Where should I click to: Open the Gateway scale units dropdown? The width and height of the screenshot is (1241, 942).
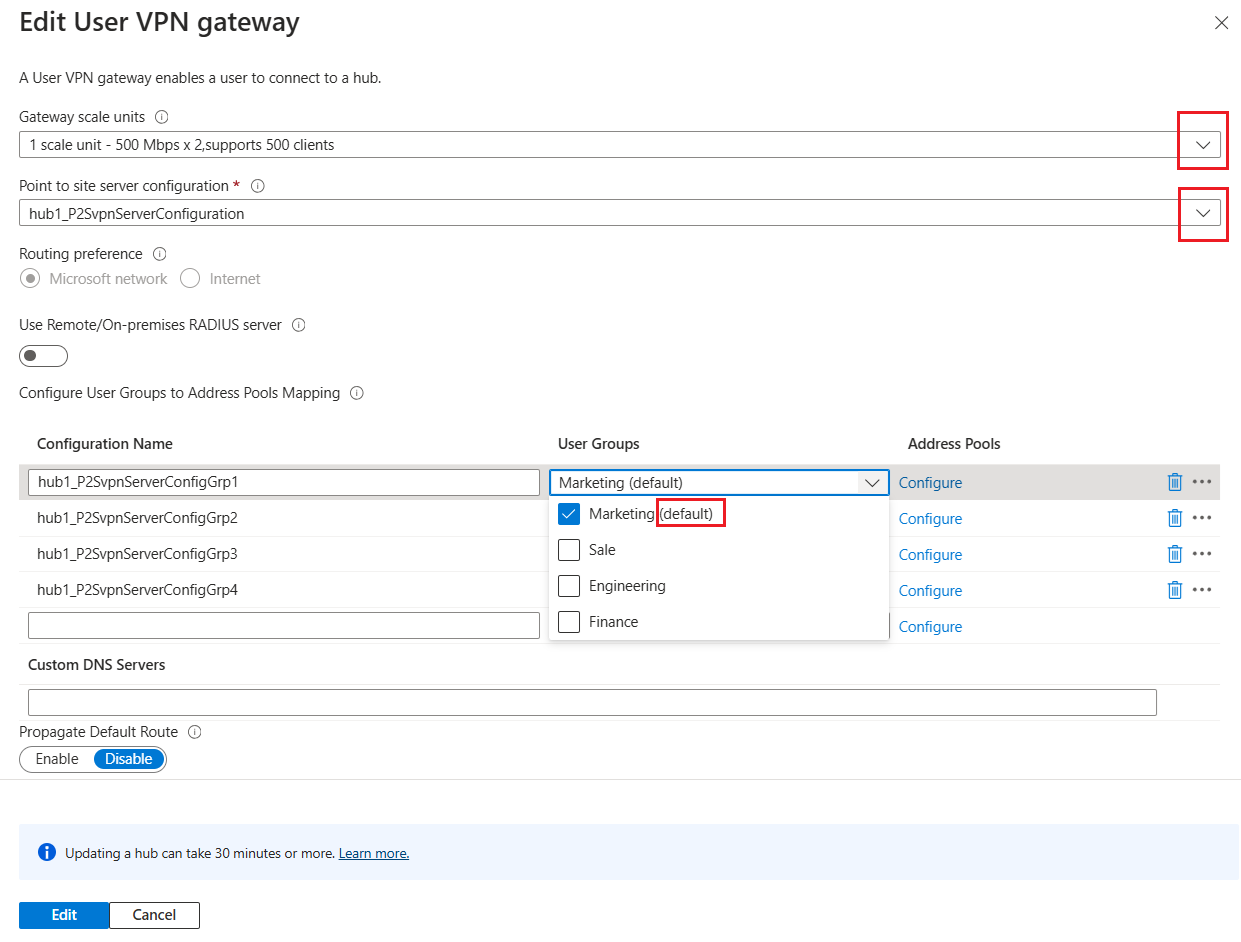click(x=1202, y=143)
